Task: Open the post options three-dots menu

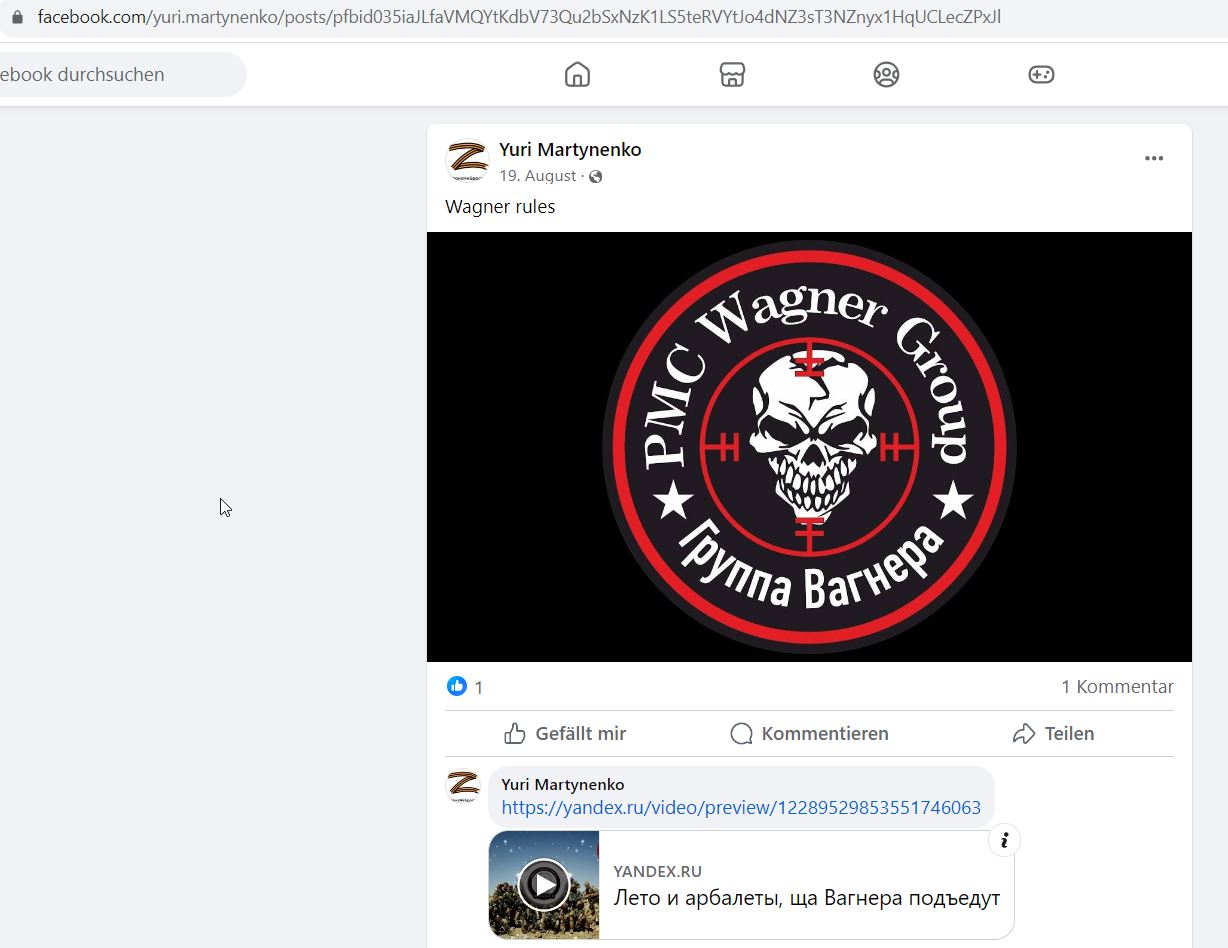Action: (x=1154, y=158)
